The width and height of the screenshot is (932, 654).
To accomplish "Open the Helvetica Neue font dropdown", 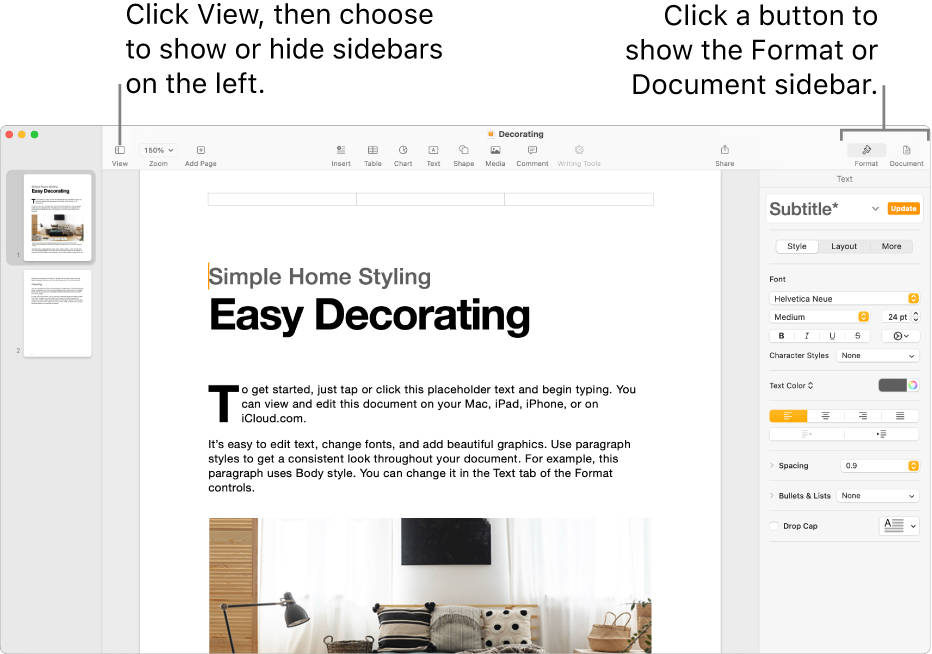I will coord(843,298).
